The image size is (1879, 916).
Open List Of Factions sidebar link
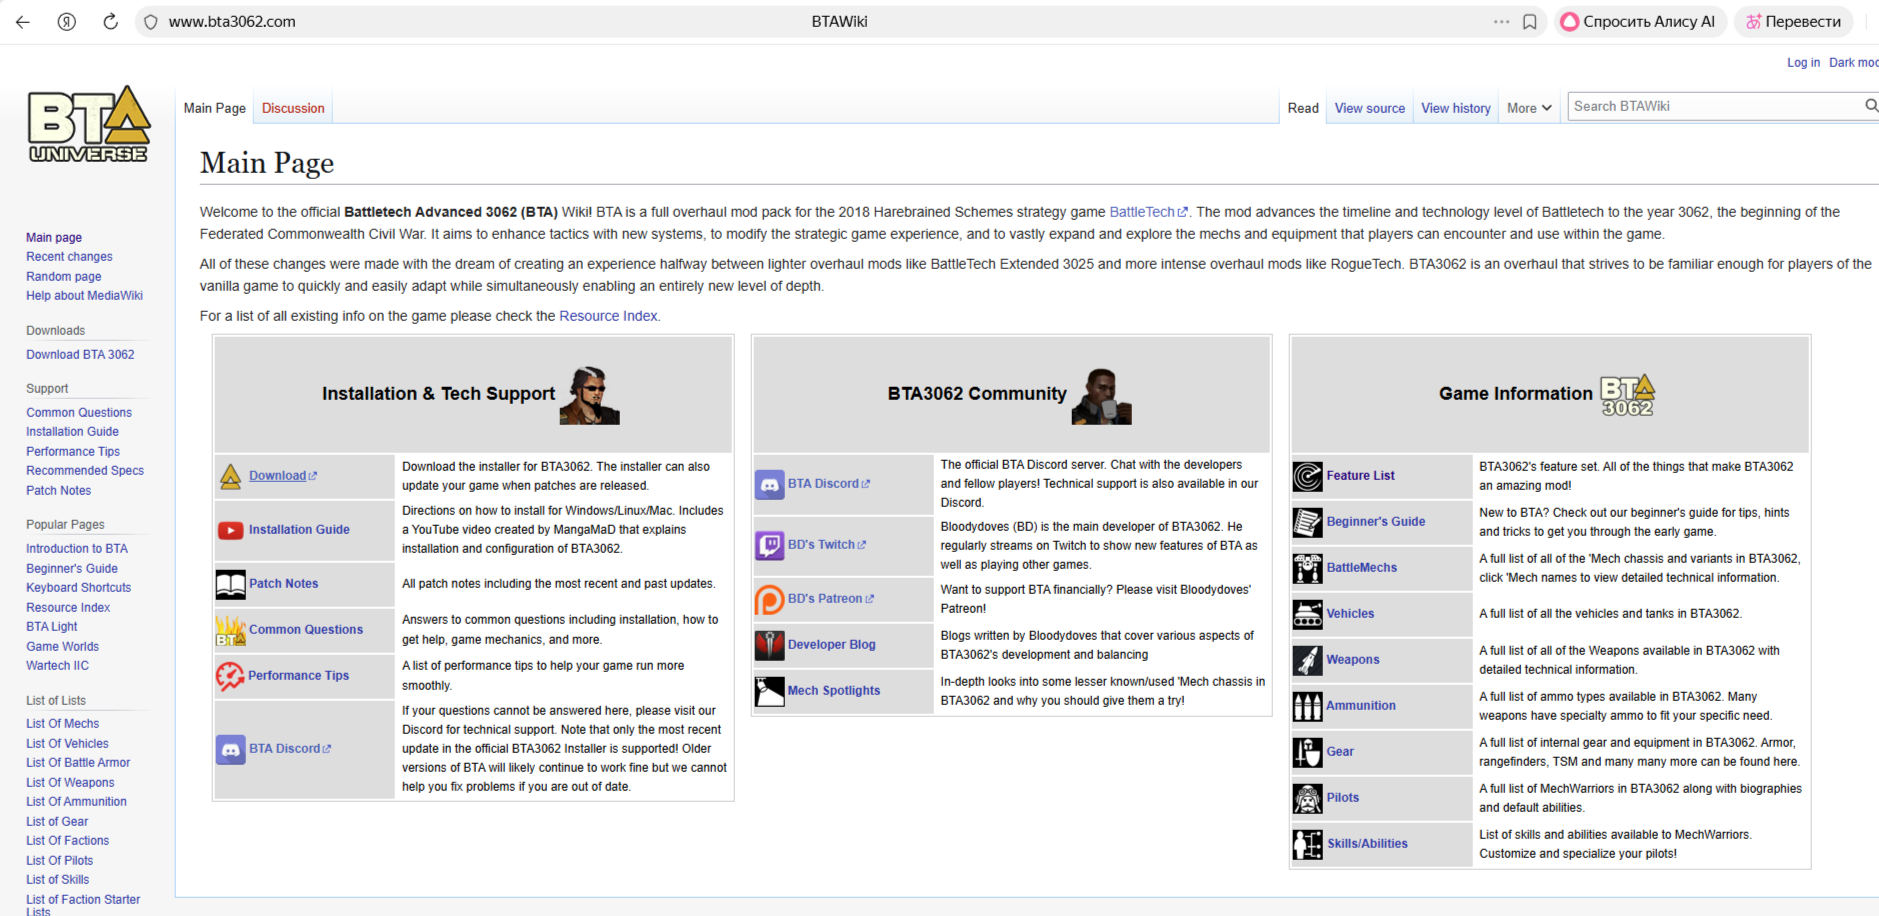coord(68,841)
